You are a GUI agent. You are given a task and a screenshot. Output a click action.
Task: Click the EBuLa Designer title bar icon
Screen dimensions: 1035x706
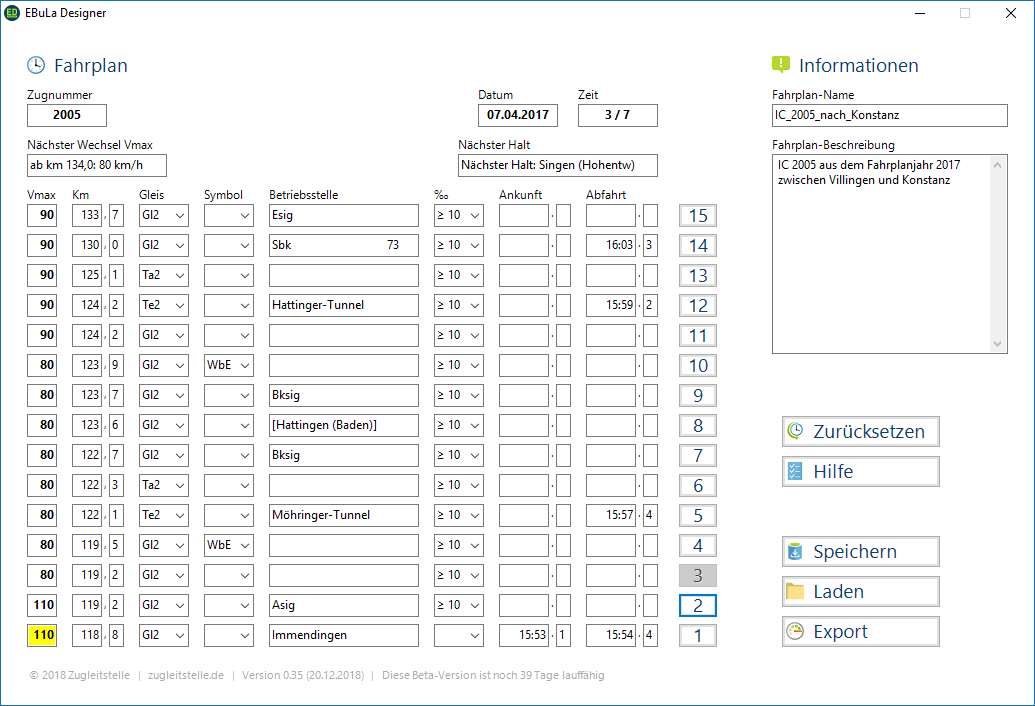pos(12,13)
